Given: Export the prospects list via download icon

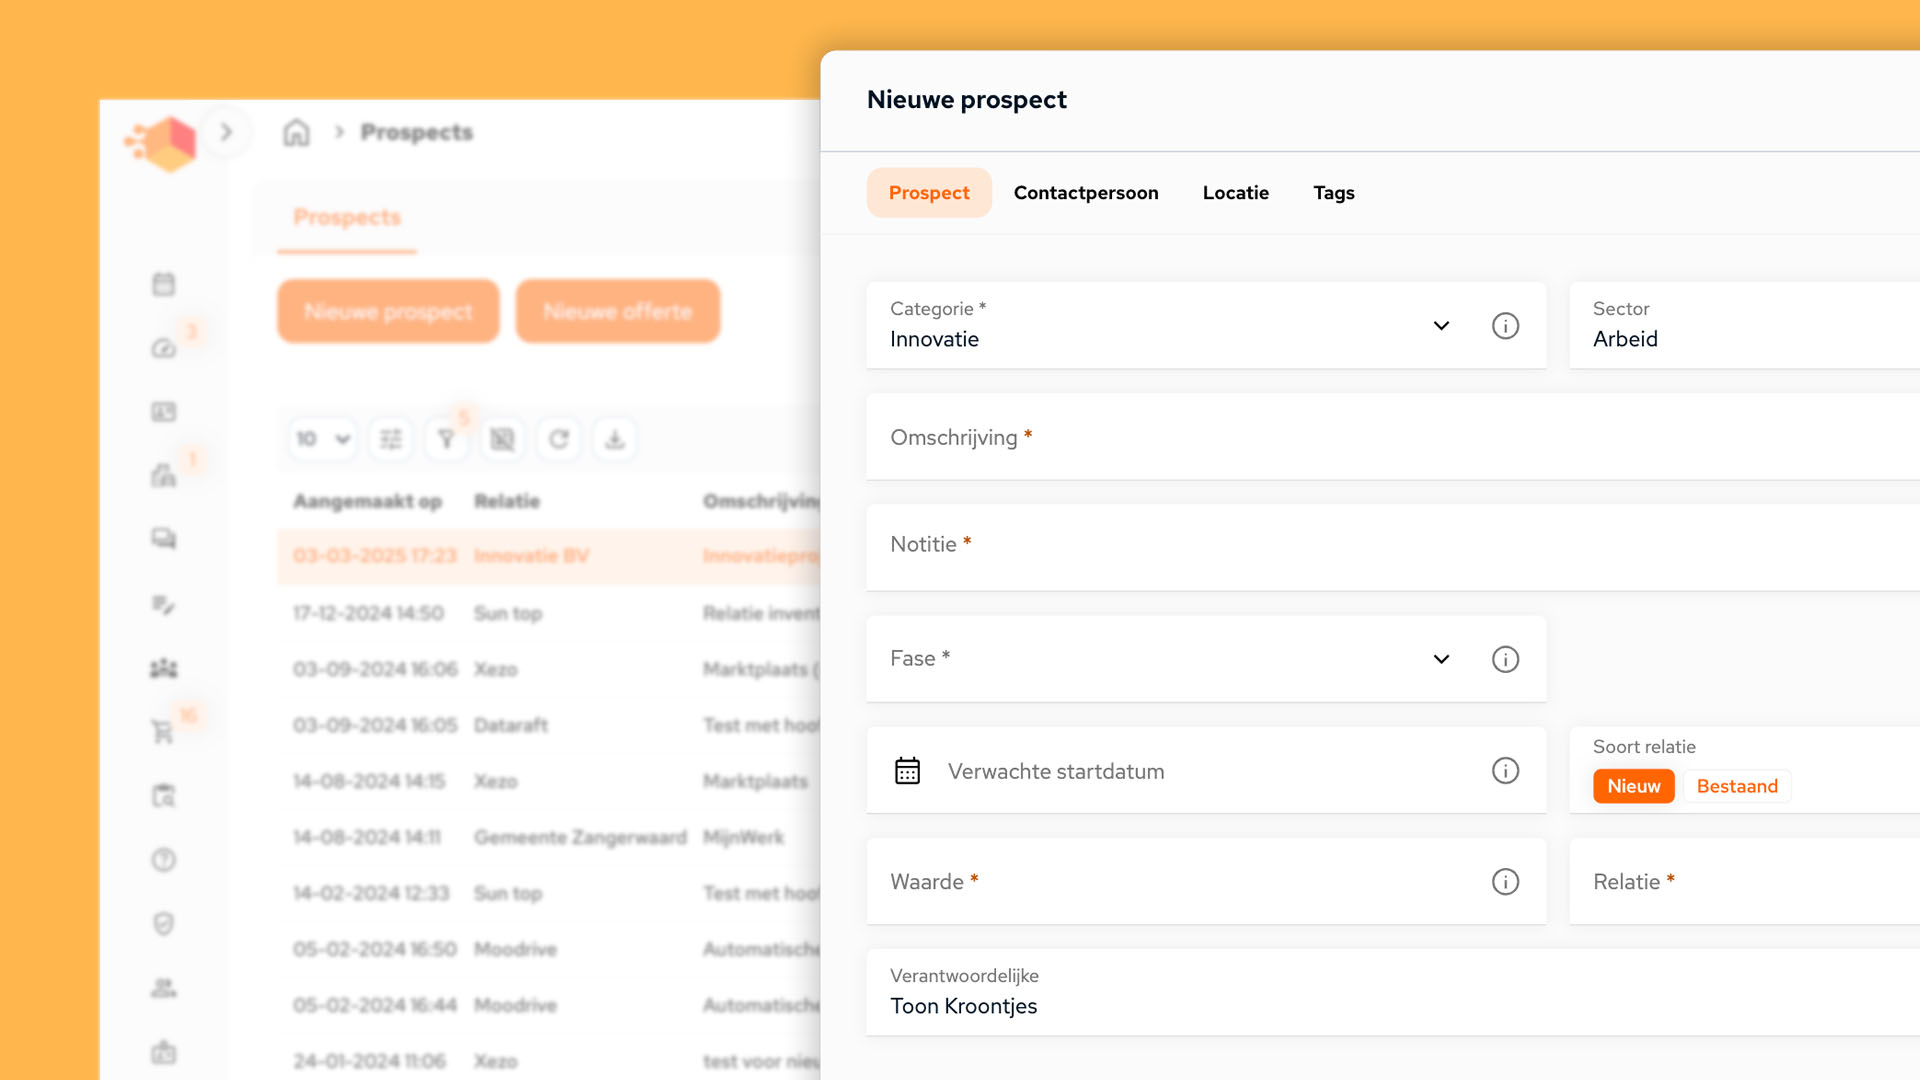Looking at the screenshot, I should pos(615,438).
